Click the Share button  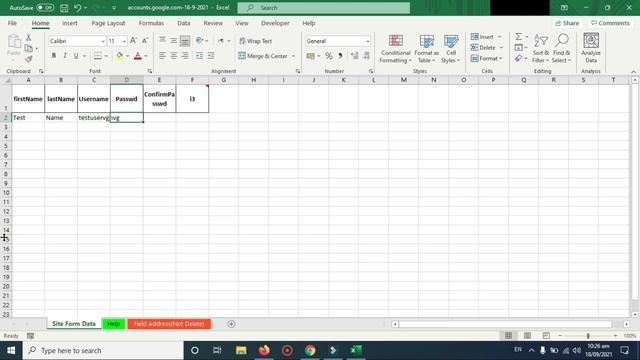click(567, 23)
